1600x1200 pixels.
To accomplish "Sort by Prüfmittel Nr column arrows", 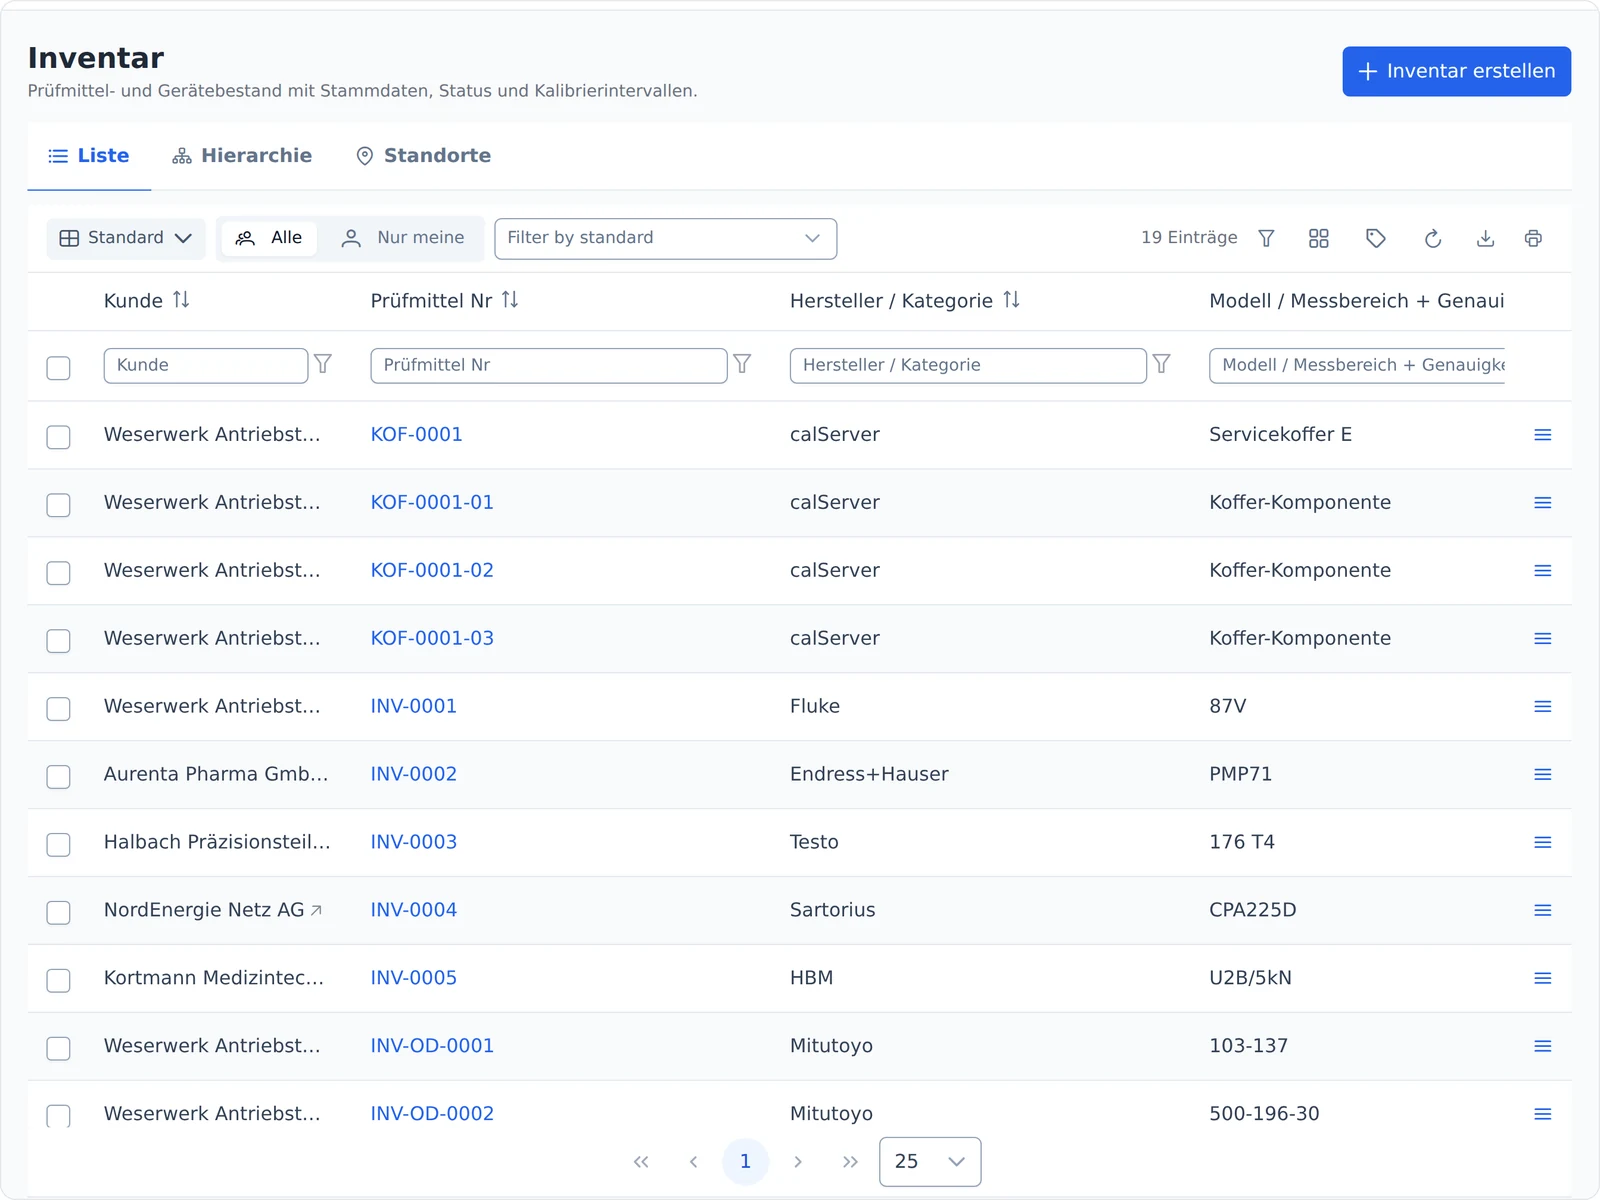I will [x=510, y=300].
